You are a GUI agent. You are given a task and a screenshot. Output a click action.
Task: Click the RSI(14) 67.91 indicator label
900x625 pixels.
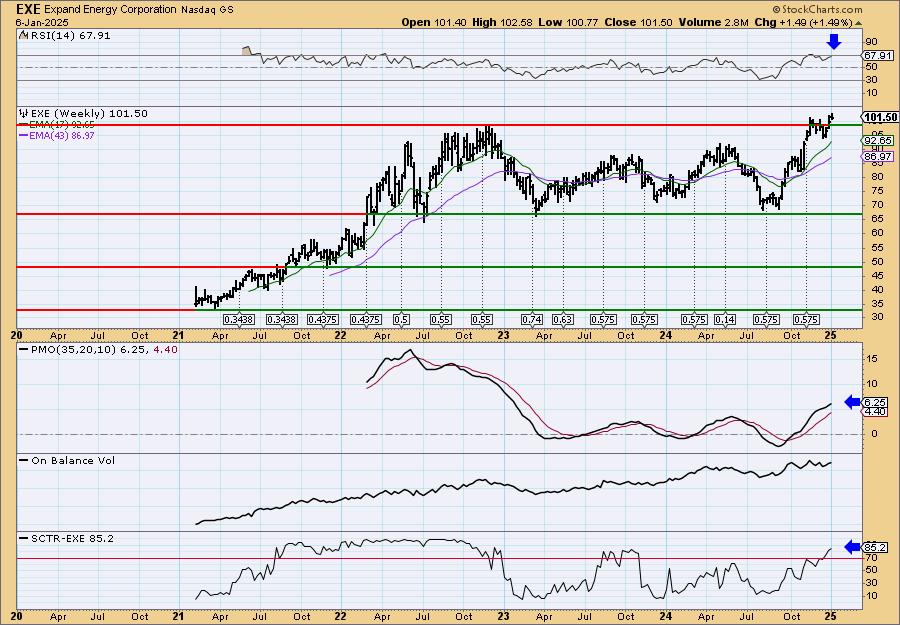(70, 36)
